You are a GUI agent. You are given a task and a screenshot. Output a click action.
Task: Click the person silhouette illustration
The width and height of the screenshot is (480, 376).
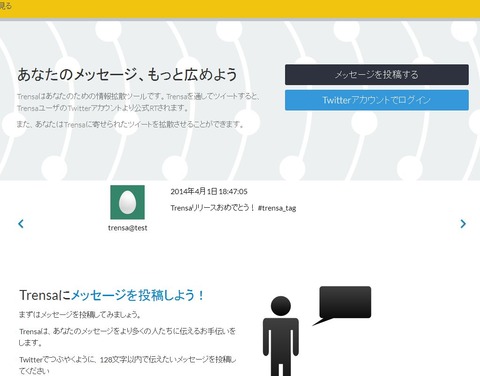tap(281, 336)
